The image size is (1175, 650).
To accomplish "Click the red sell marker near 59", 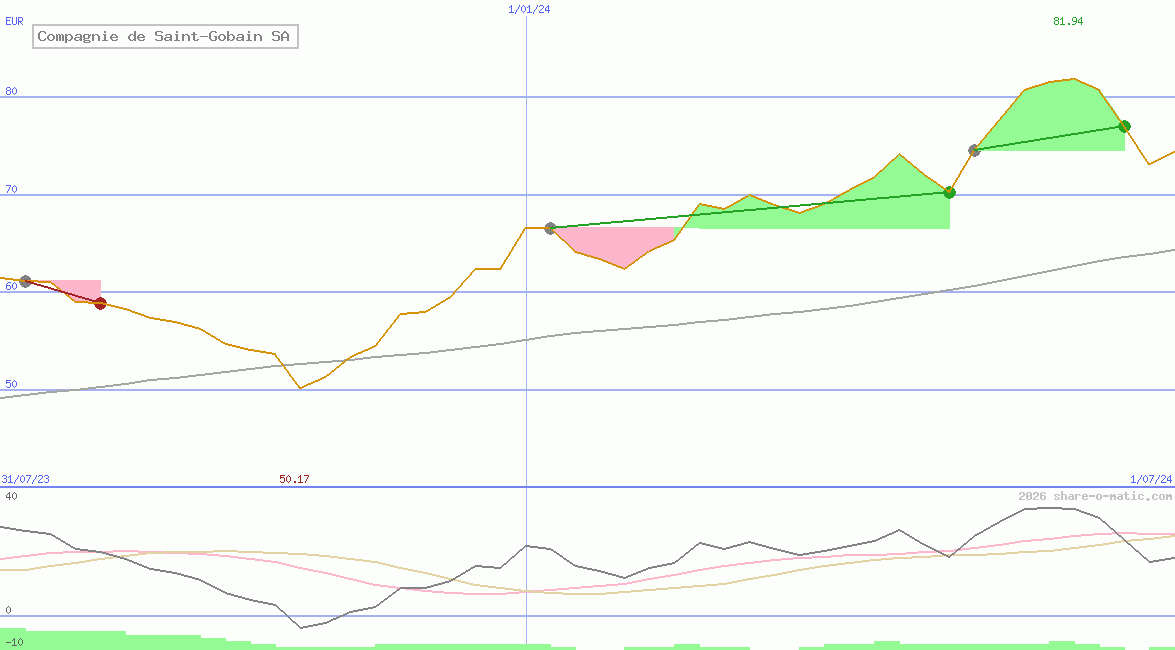I will (100, 304).
